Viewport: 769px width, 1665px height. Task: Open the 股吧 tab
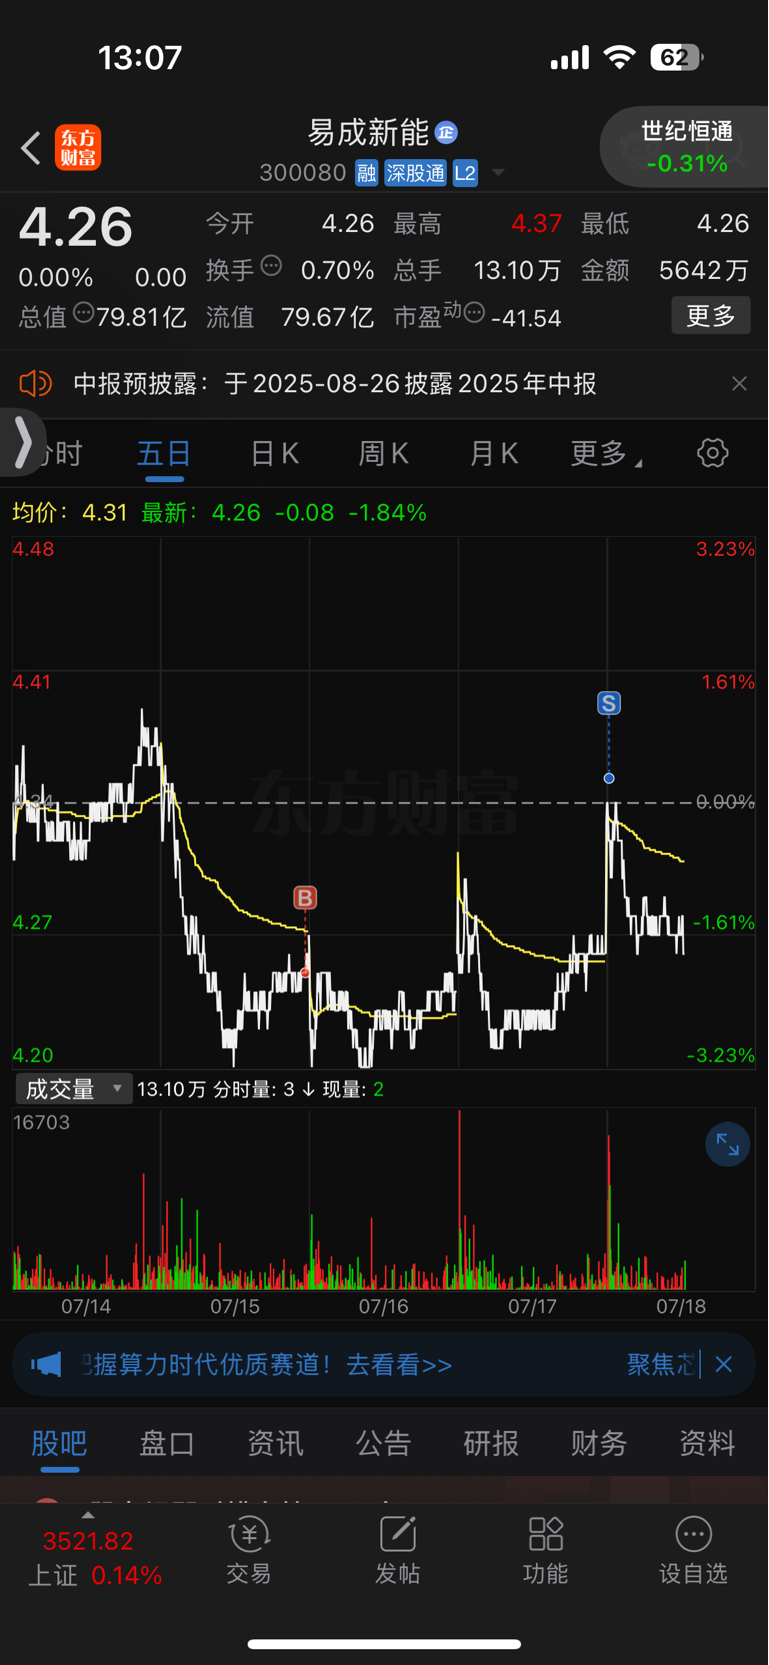[59, 1443]
